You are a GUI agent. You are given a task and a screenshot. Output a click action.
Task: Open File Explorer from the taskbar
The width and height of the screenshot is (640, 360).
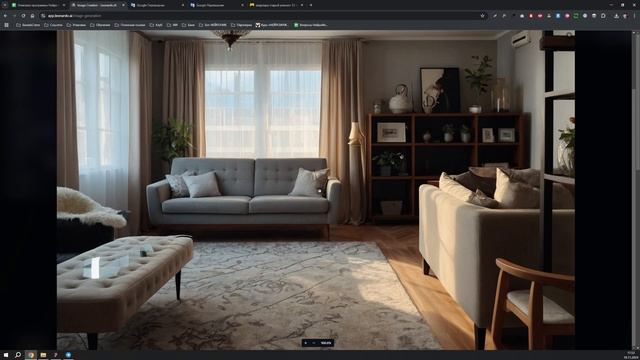43,355
